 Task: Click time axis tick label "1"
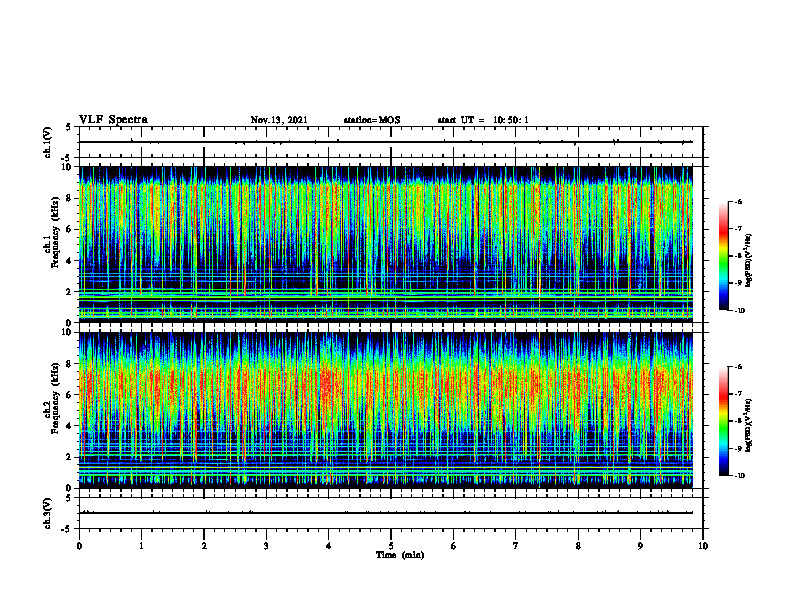pyautogui.click(x=141, y=546)
